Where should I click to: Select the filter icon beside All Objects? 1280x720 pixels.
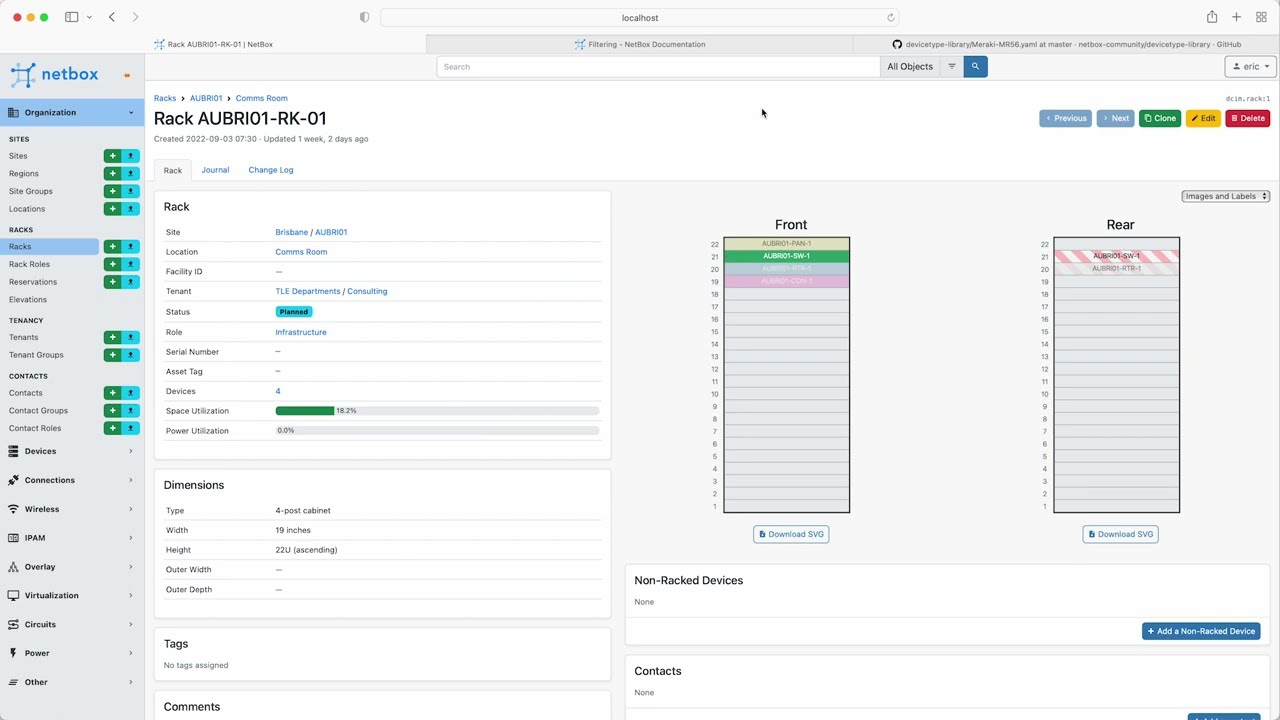(950, 66)
